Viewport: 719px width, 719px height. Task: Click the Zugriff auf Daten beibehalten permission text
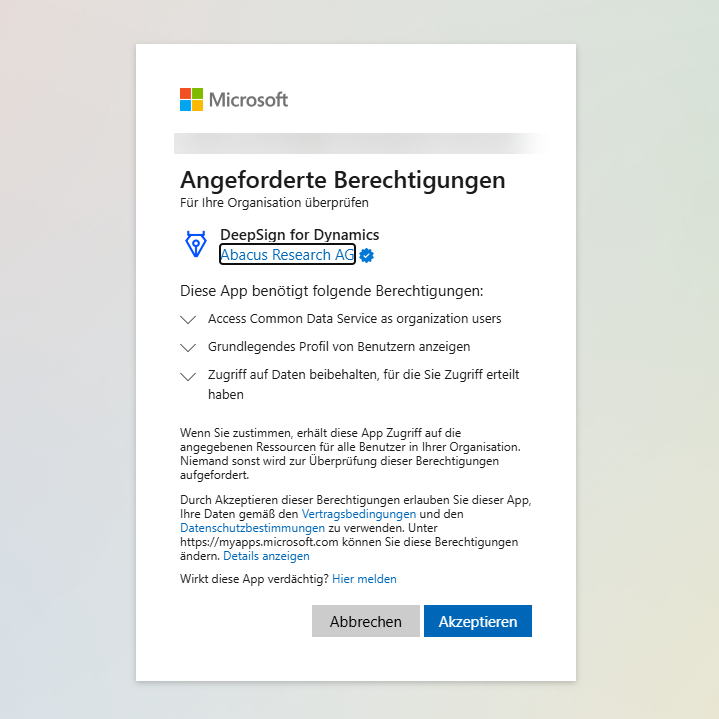[364, 384]
